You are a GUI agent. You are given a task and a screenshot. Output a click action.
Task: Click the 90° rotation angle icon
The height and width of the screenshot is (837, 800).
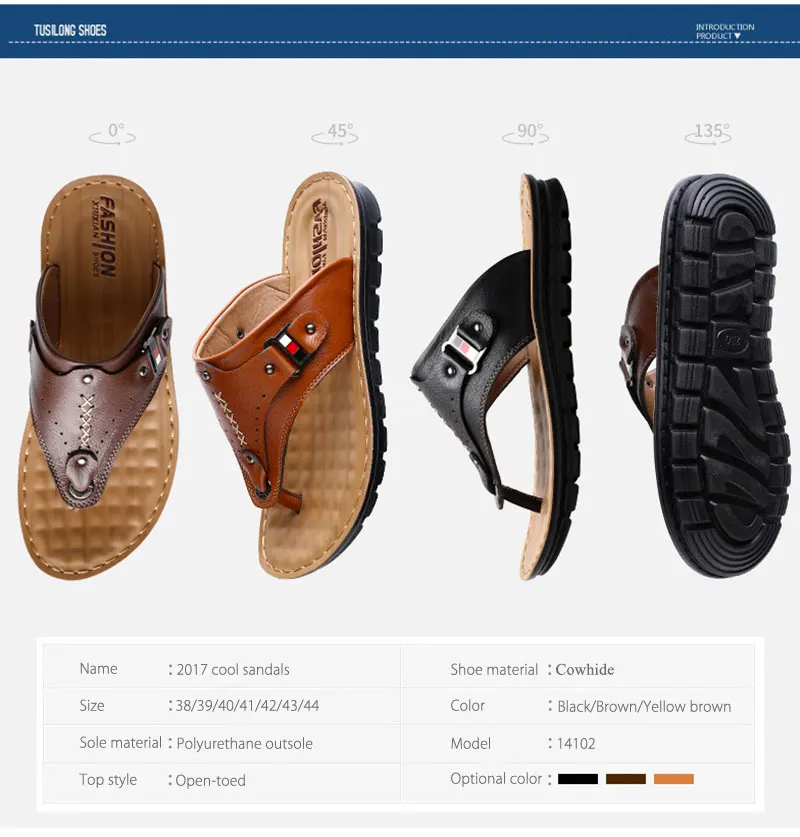click(x=526, y=133)
